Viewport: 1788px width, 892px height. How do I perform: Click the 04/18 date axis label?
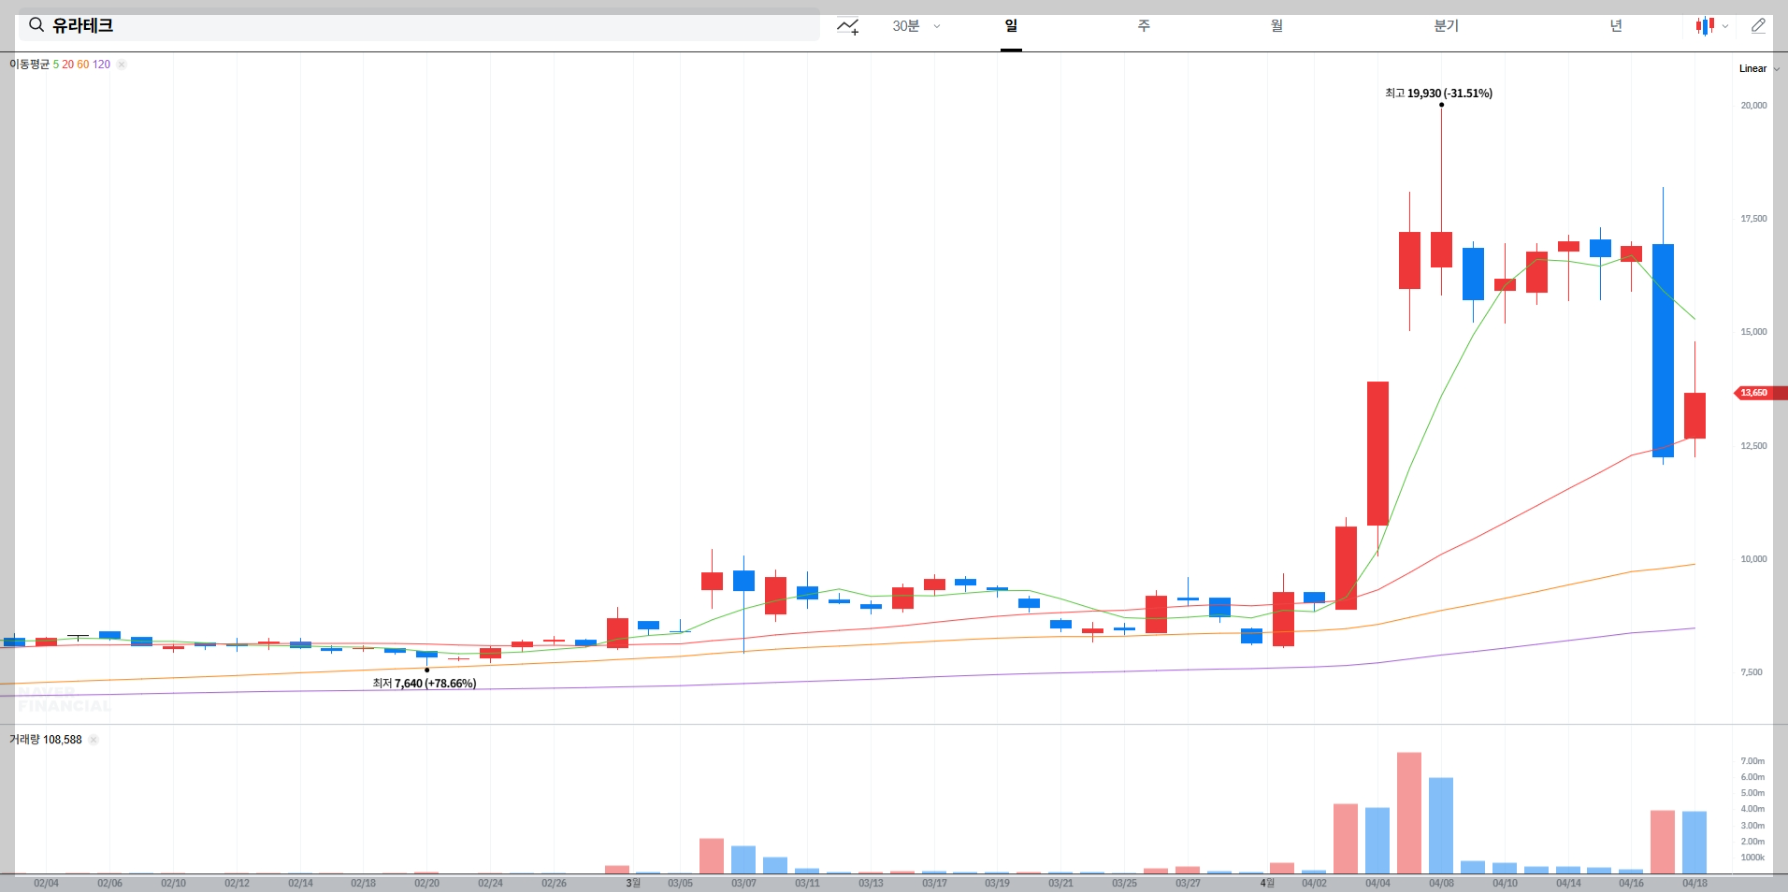(1695, 883)
